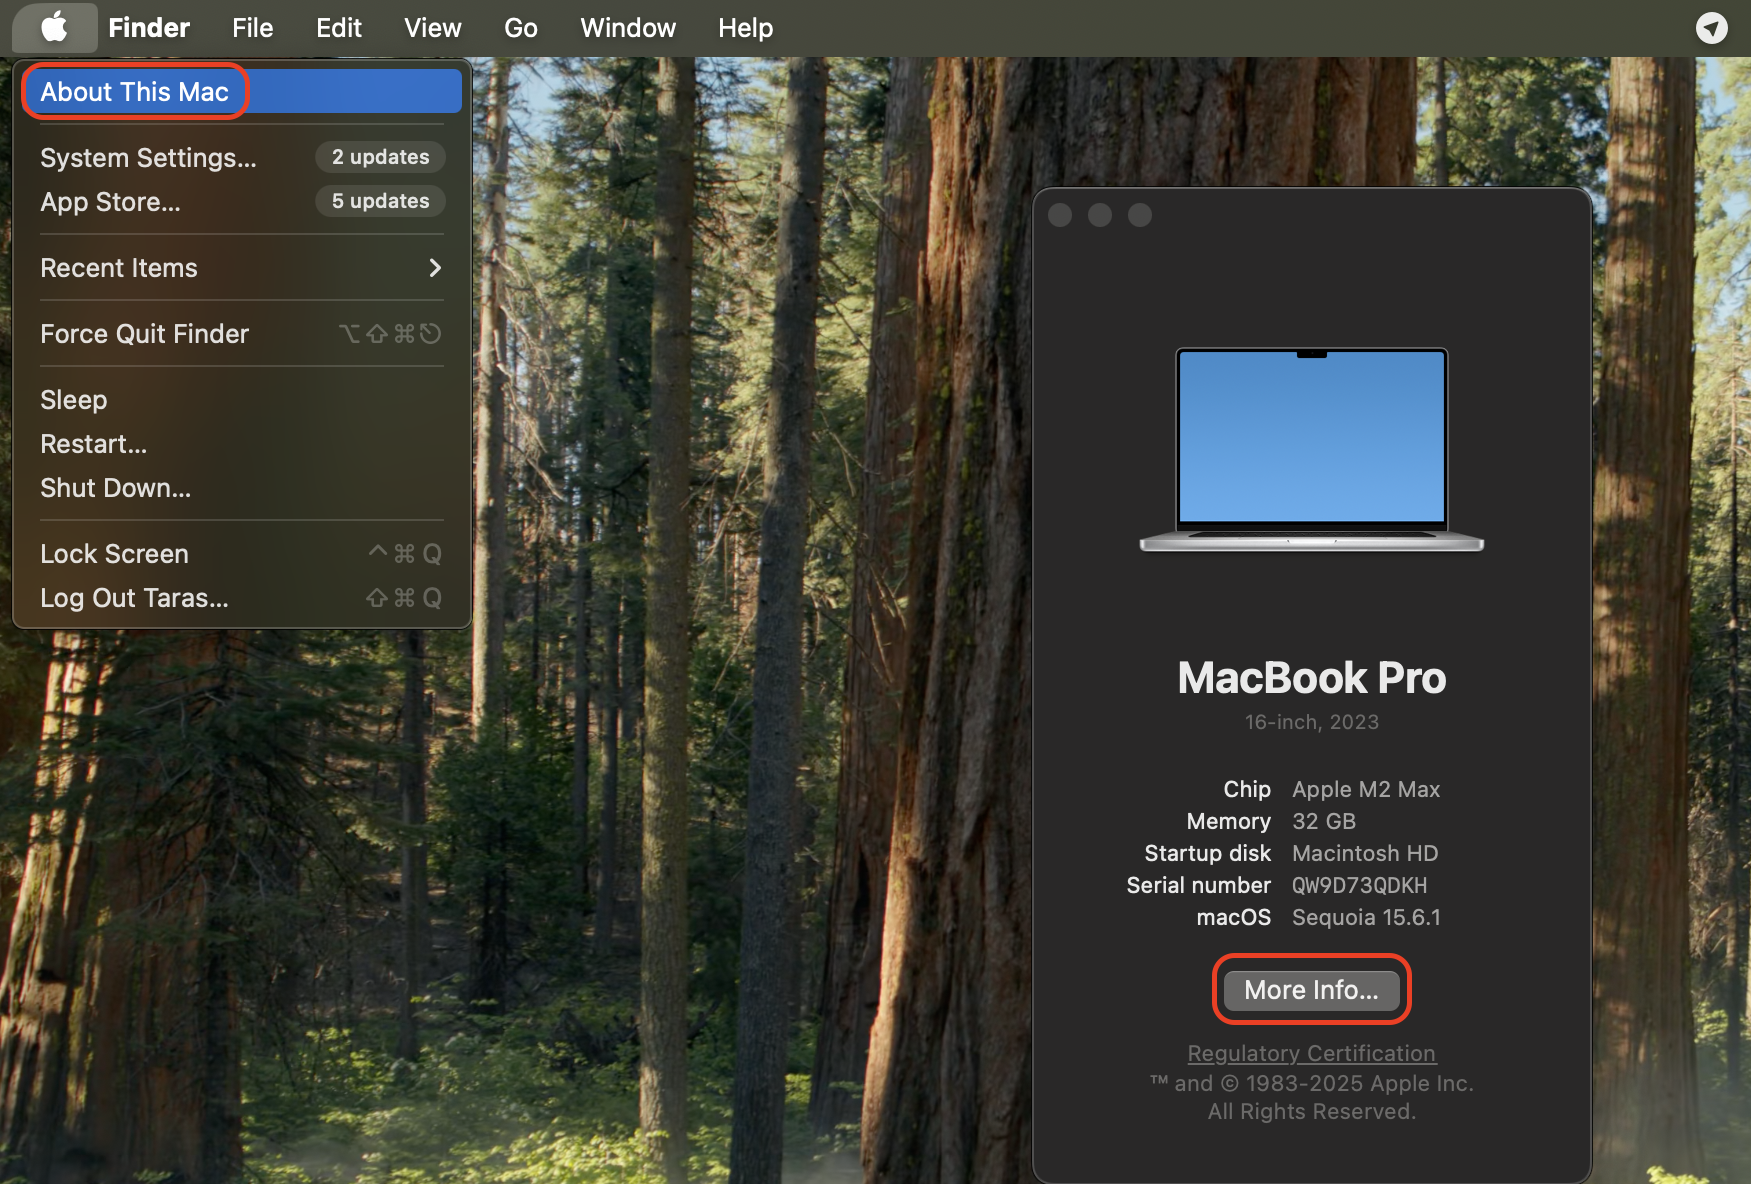The width and height of the screenshot is (1751, 1184).
Task: Select Restart...
Action: point(93,443)
